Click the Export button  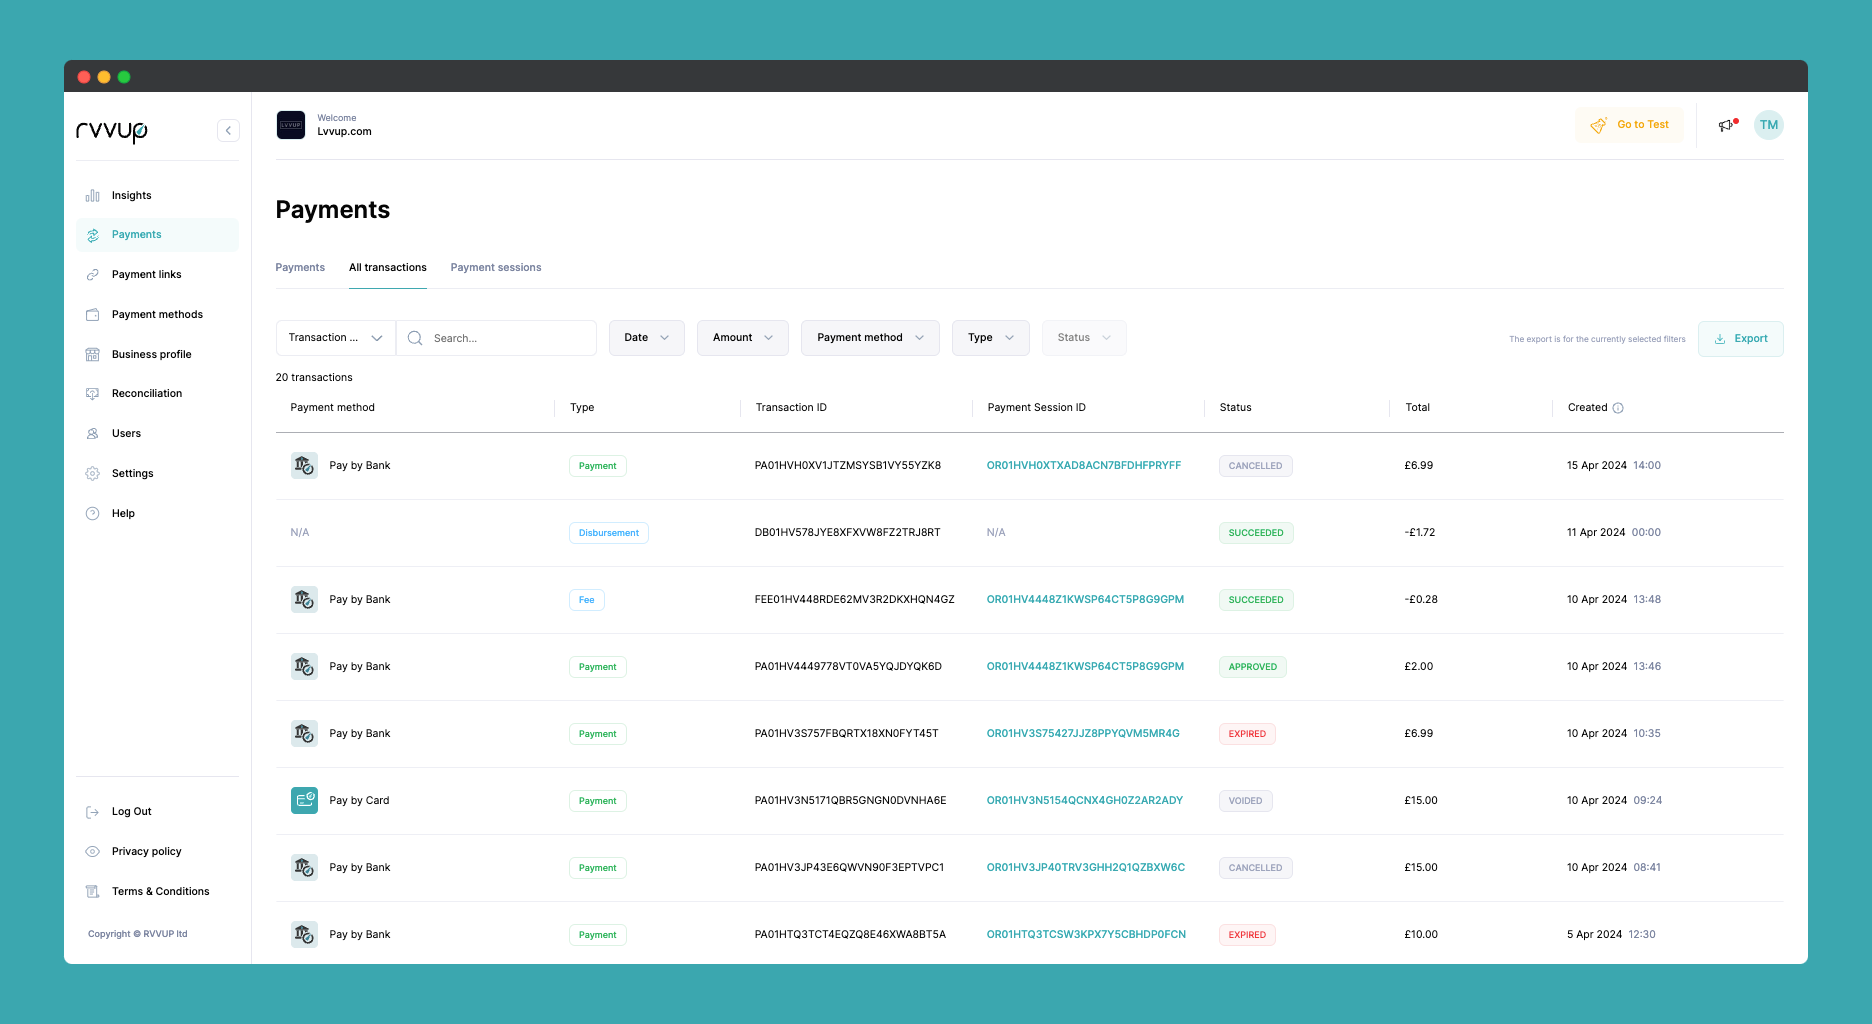point(1740,339)
